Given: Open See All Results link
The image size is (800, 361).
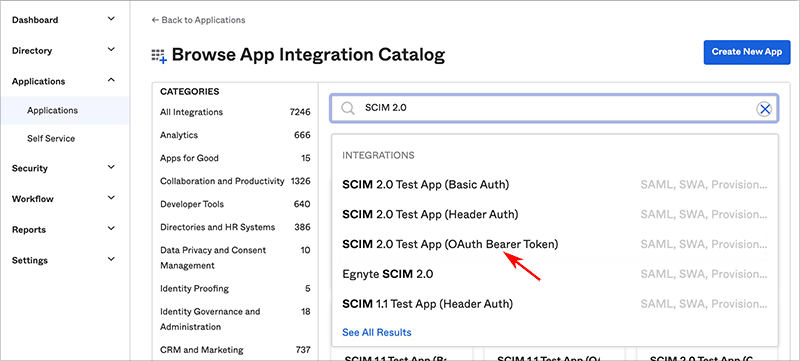Looking at the screenshot, I should [377, 332].
